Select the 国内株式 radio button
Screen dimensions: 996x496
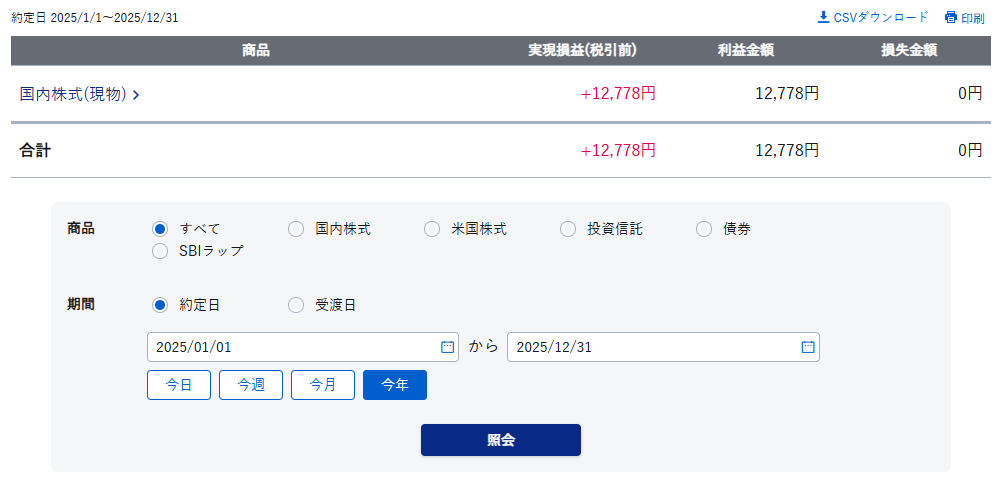tap(296, 229)
